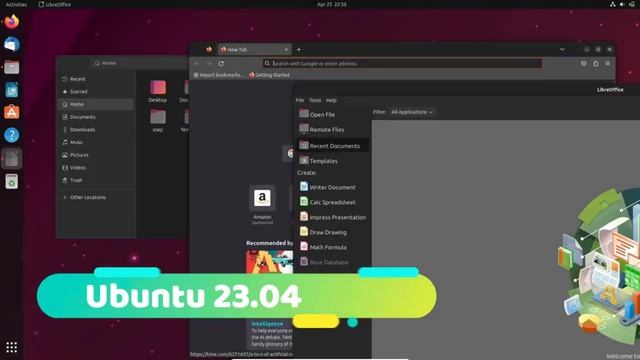Open Getting Started bookmark
The width and height of the screenshot is (640, 360).
click(x=269, y=75)
